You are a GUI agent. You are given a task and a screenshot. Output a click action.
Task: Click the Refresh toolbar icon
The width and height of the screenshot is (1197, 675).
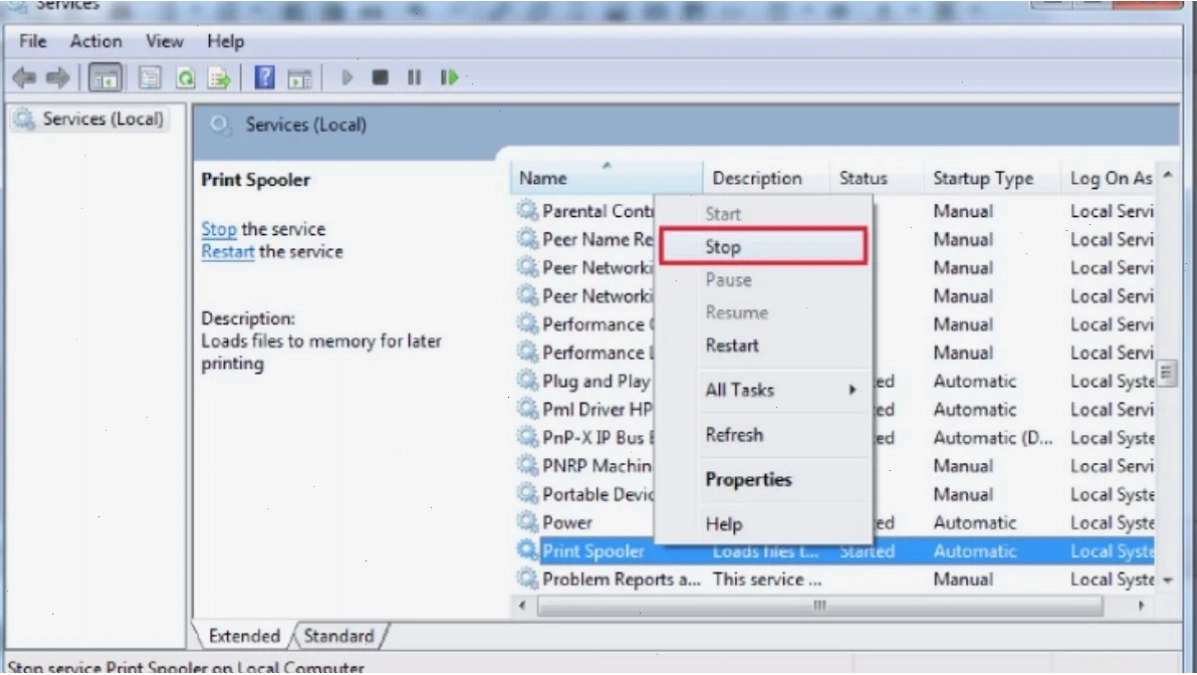(186, 78)
